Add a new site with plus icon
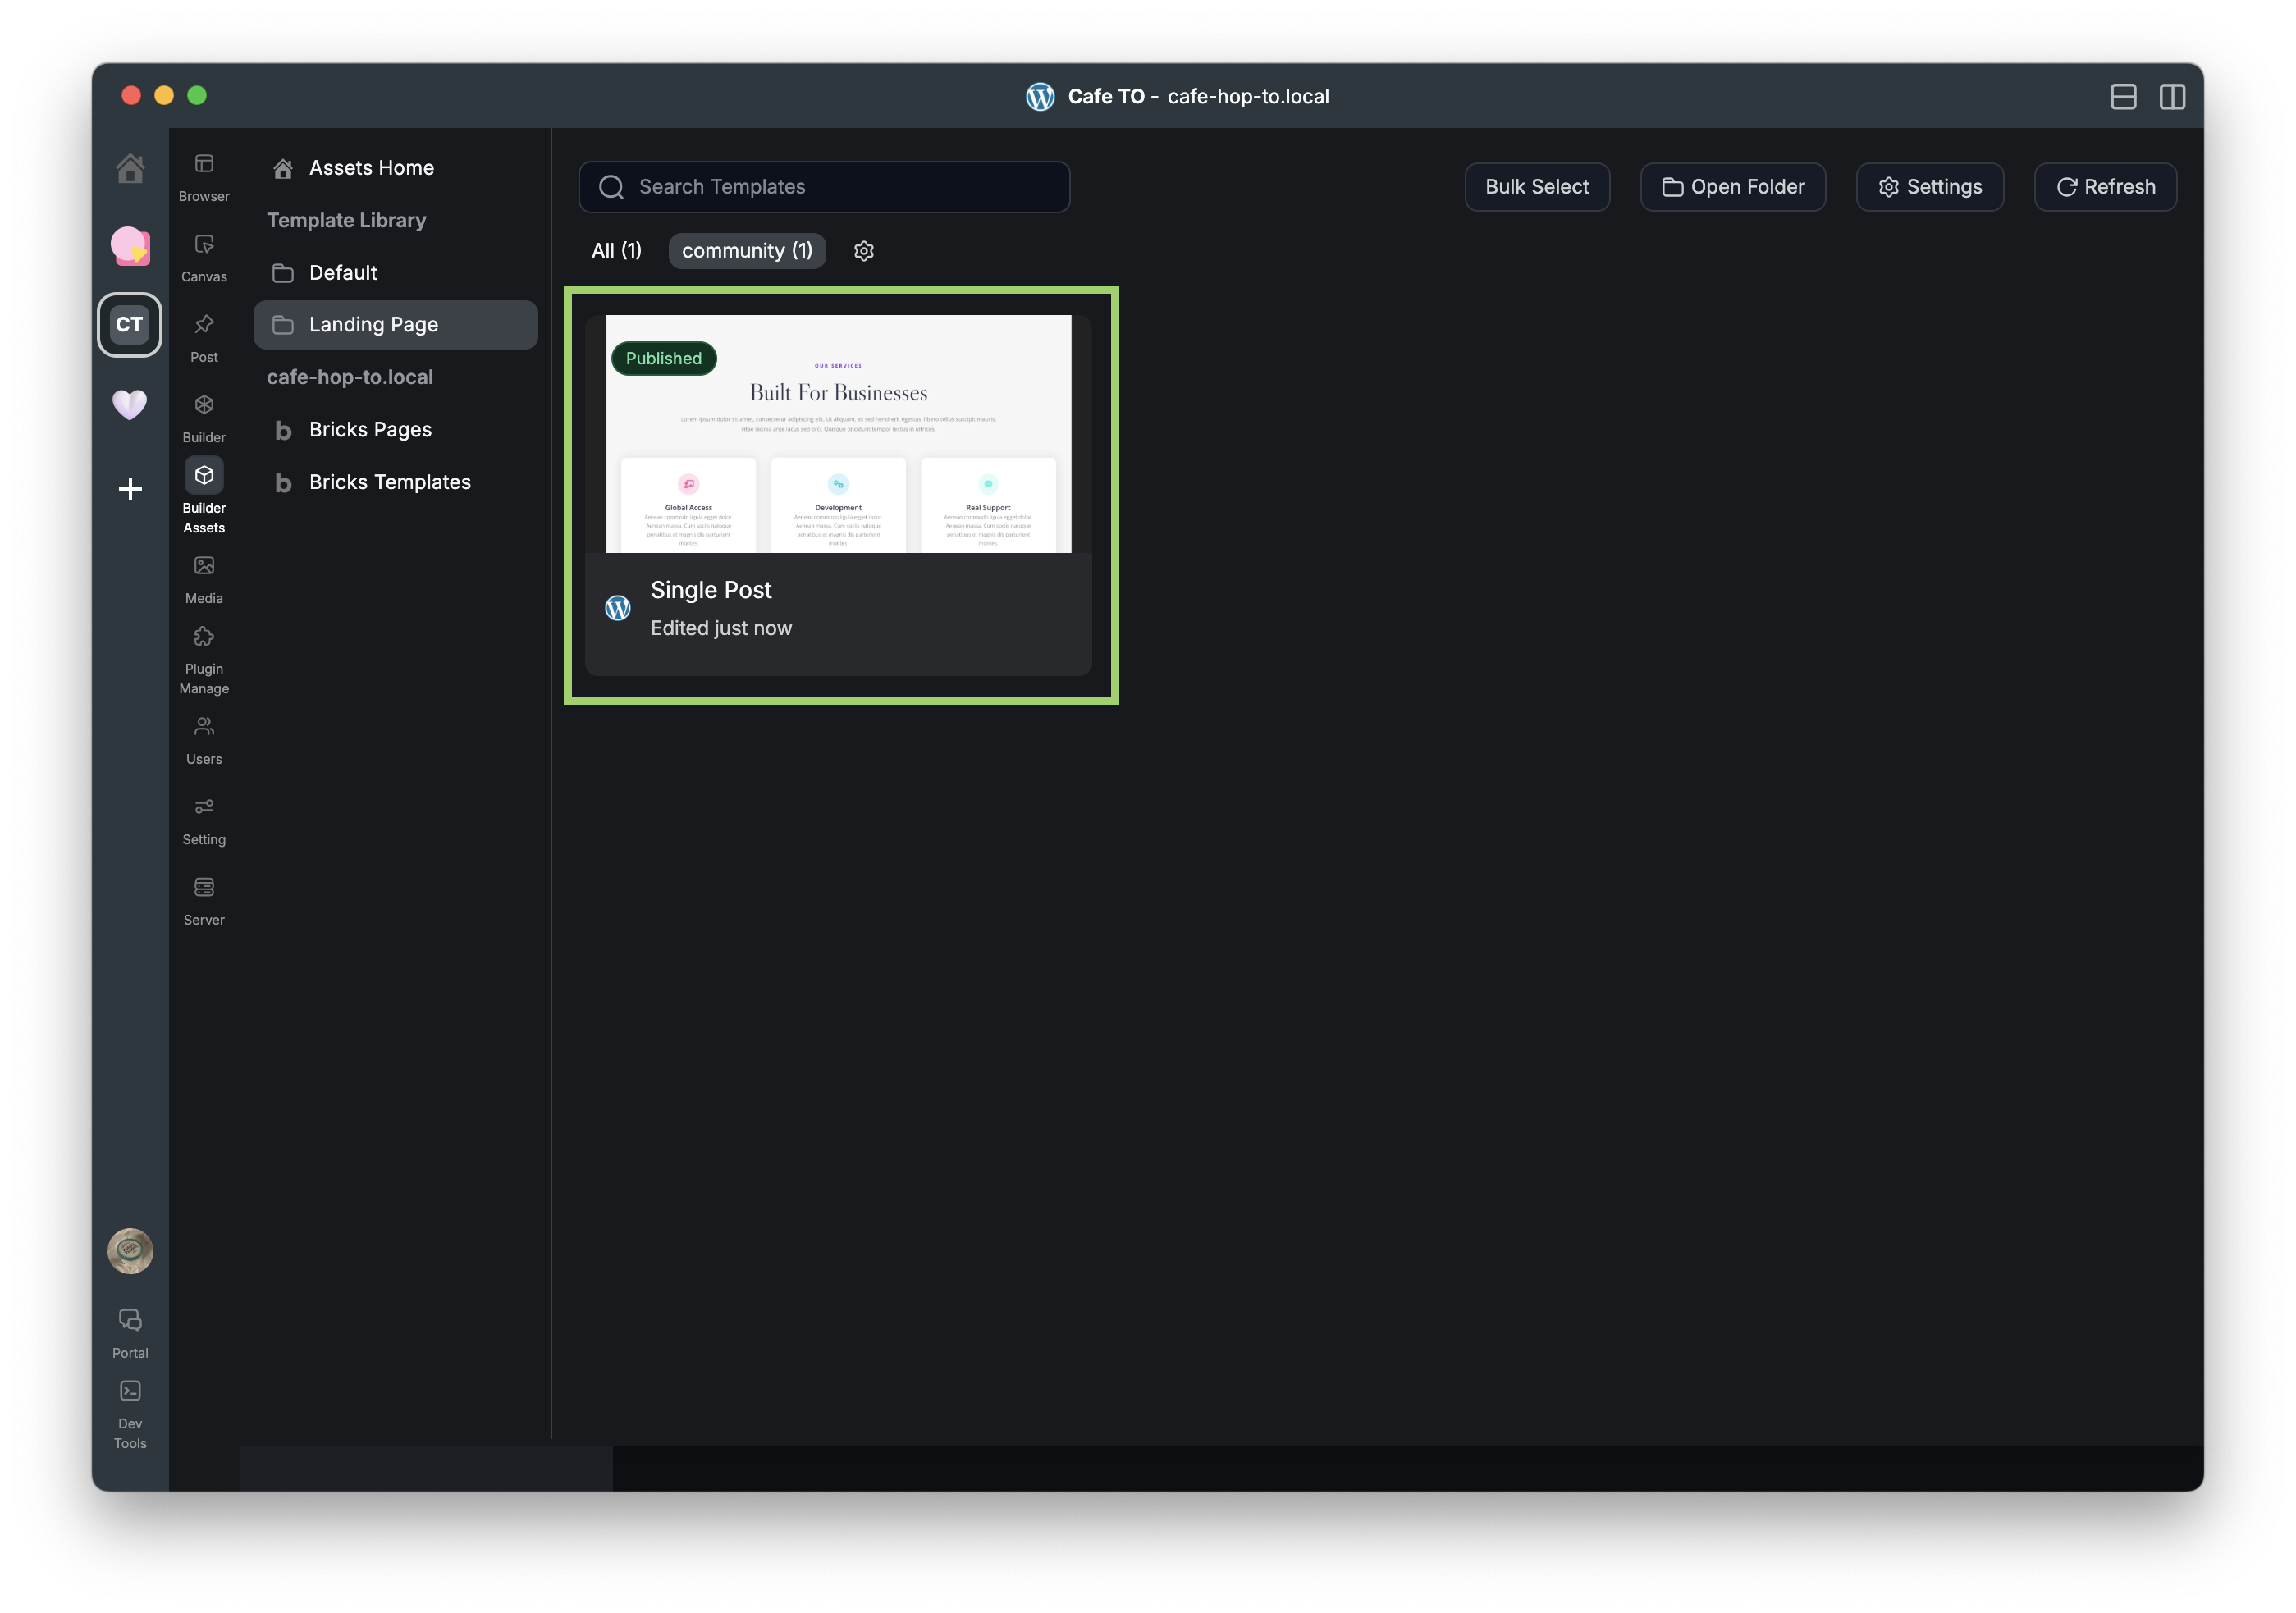 [130, 489]
